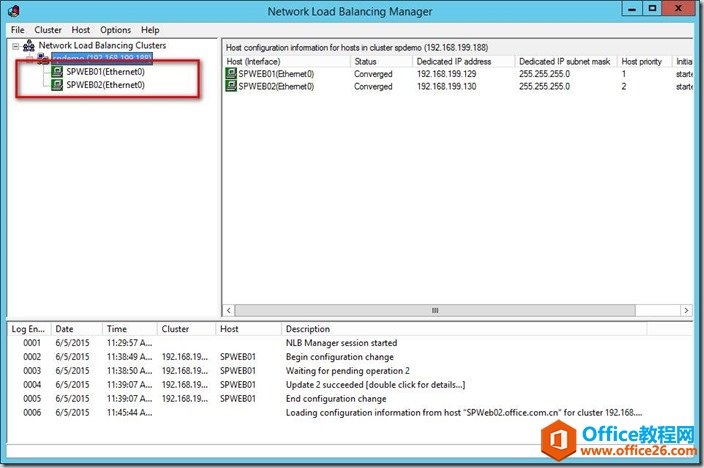Click SPWEB02 host icon in host list

pos(231,86)
